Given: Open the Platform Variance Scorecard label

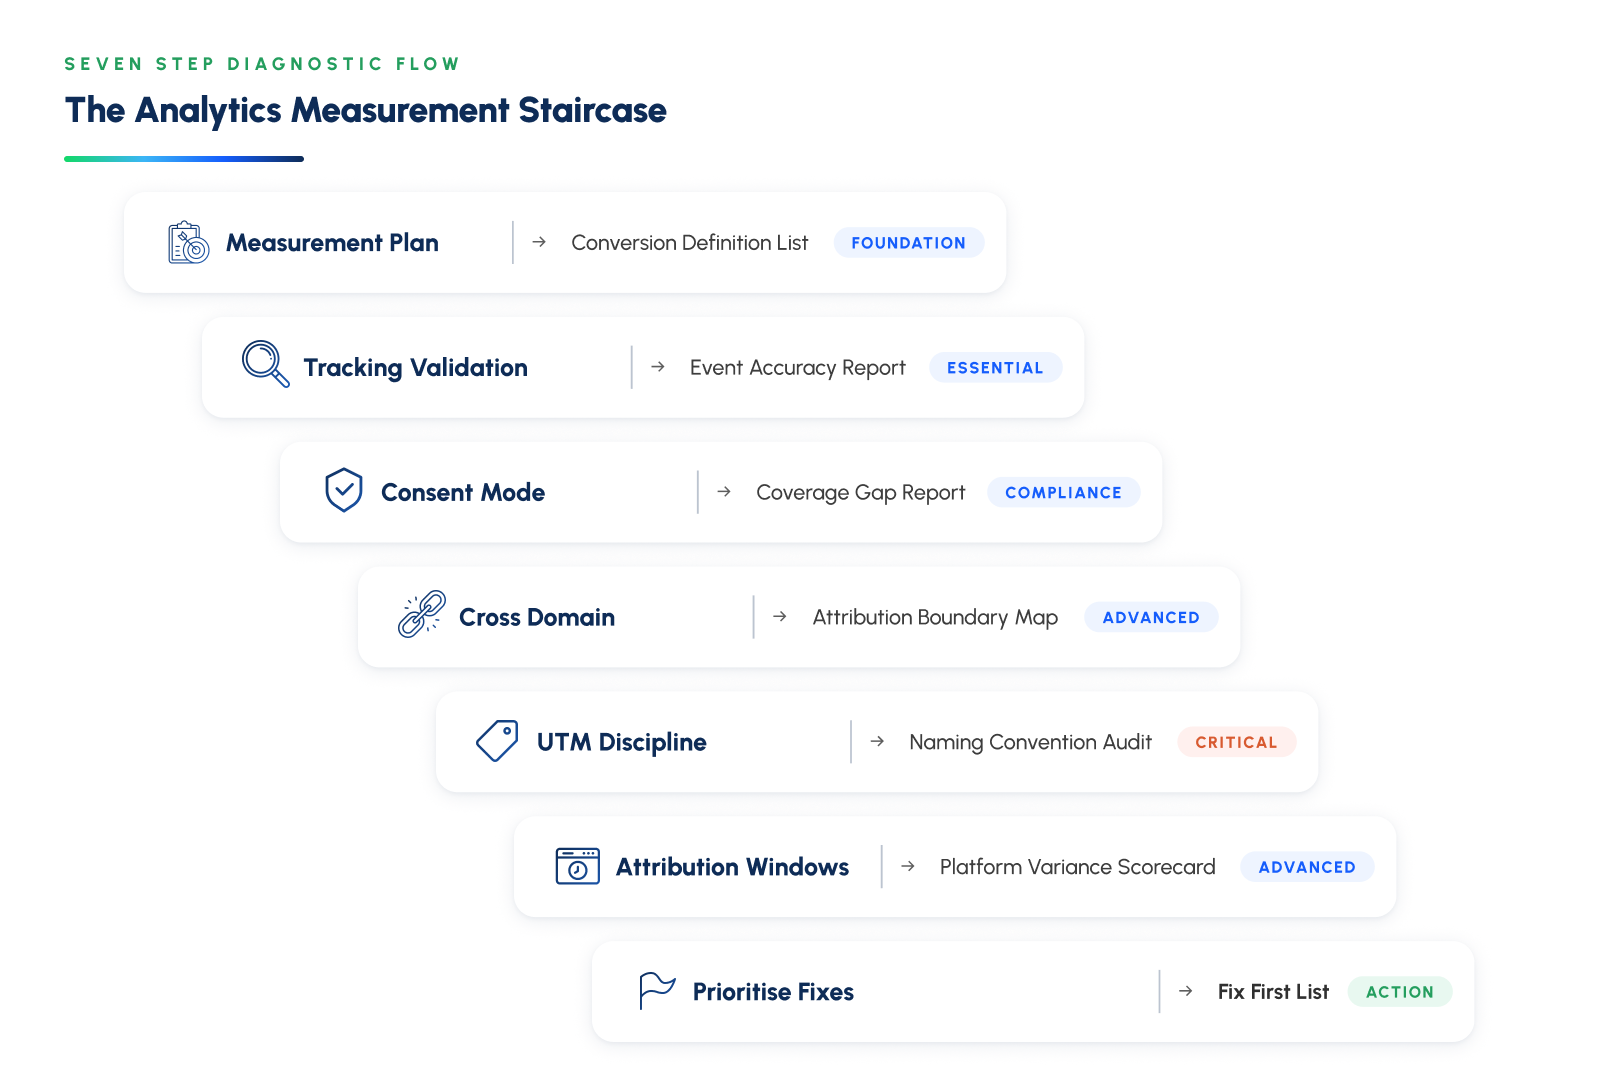Looking at the screenshot, I should pos(1078,867).
